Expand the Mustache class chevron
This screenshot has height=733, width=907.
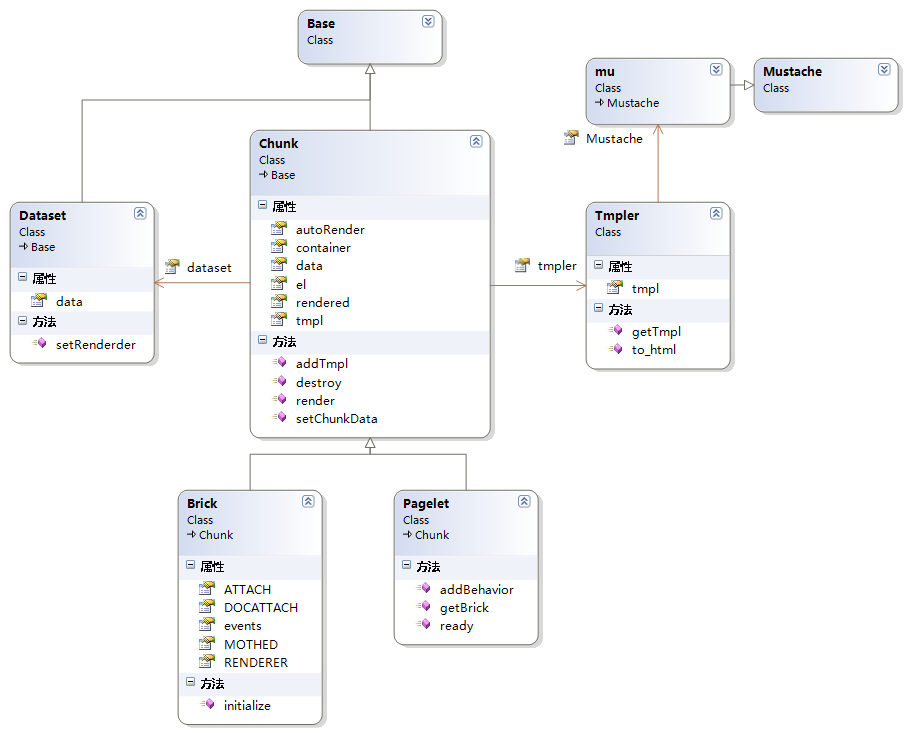884,70
